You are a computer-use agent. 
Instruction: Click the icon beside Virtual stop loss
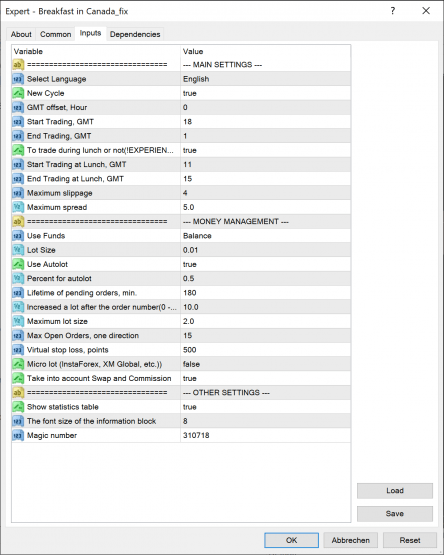coord(18,350)
